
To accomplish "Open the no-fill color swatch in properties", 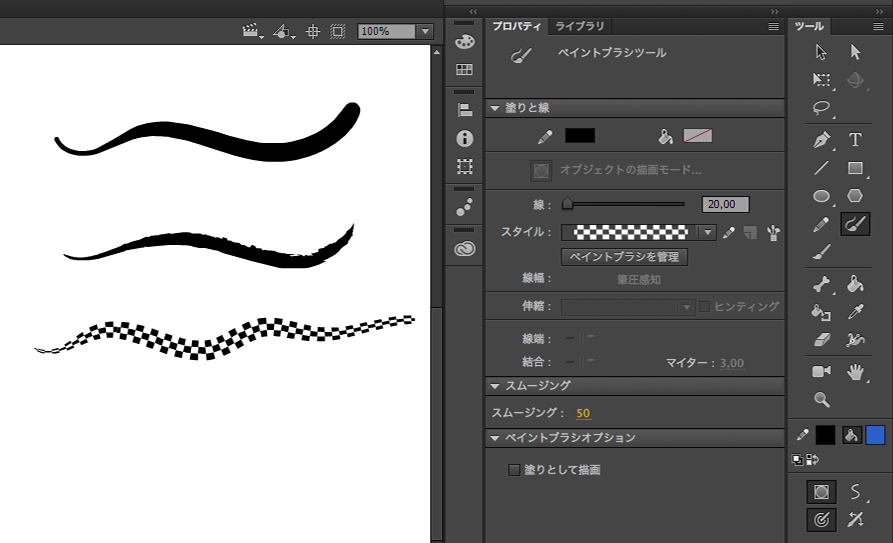I will pyautogui.click(x=698, y=136).
